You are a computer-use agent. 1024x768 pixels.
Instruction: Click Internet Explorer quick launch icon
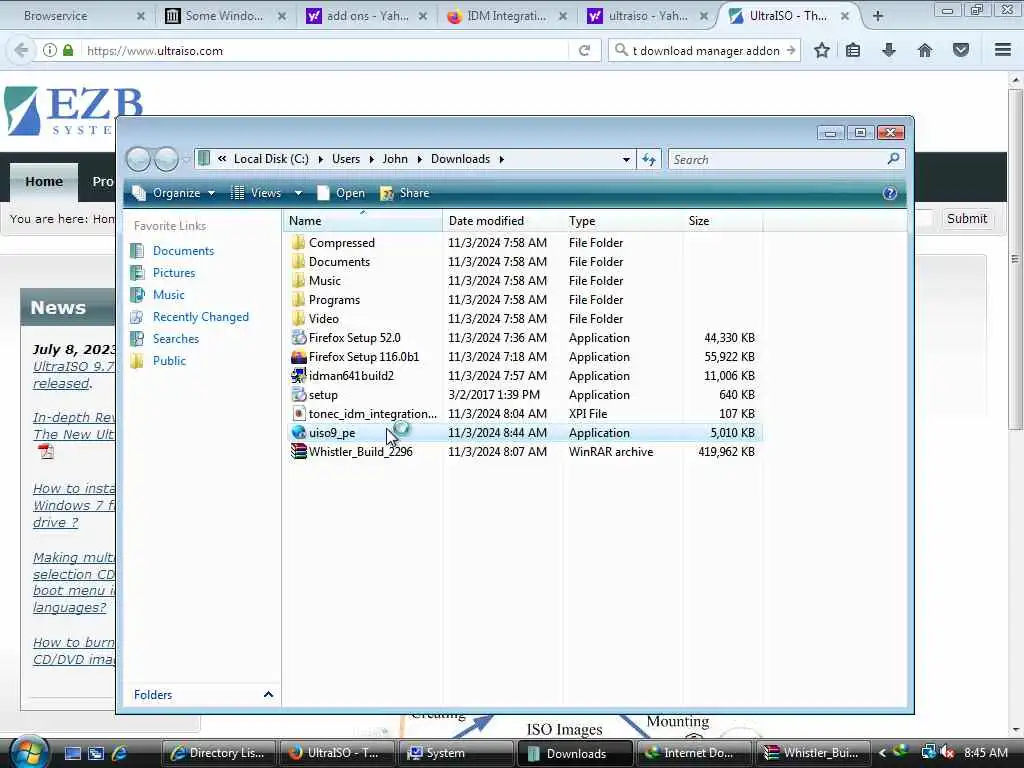(x=120, y=753)
